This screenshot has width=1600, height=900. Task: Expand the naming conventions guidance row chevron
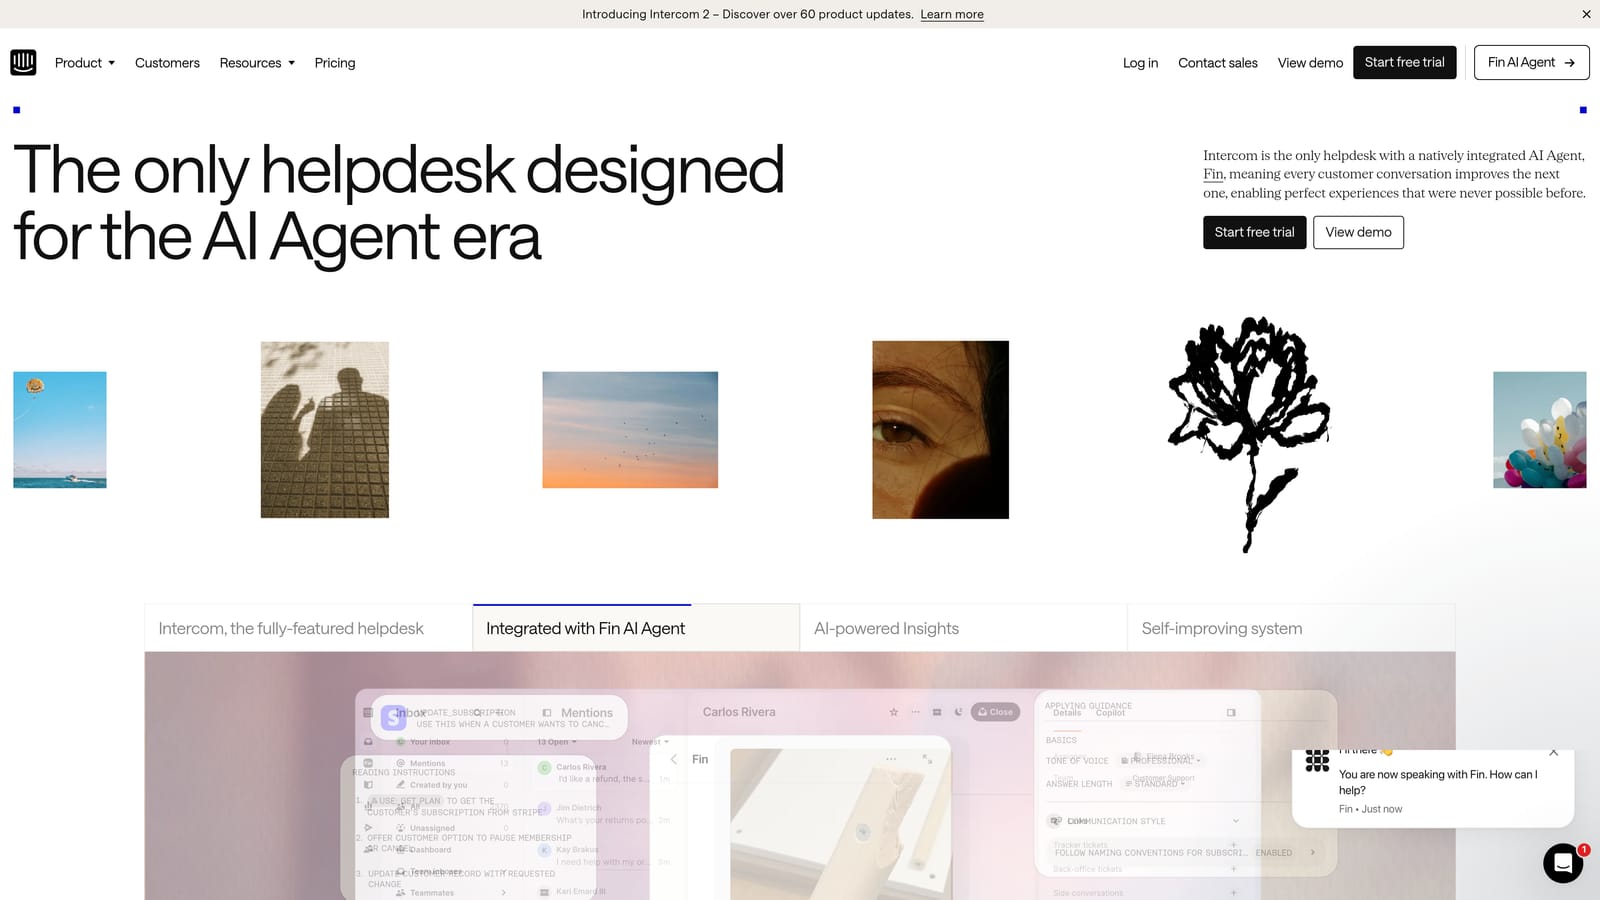click(1312, 852)
